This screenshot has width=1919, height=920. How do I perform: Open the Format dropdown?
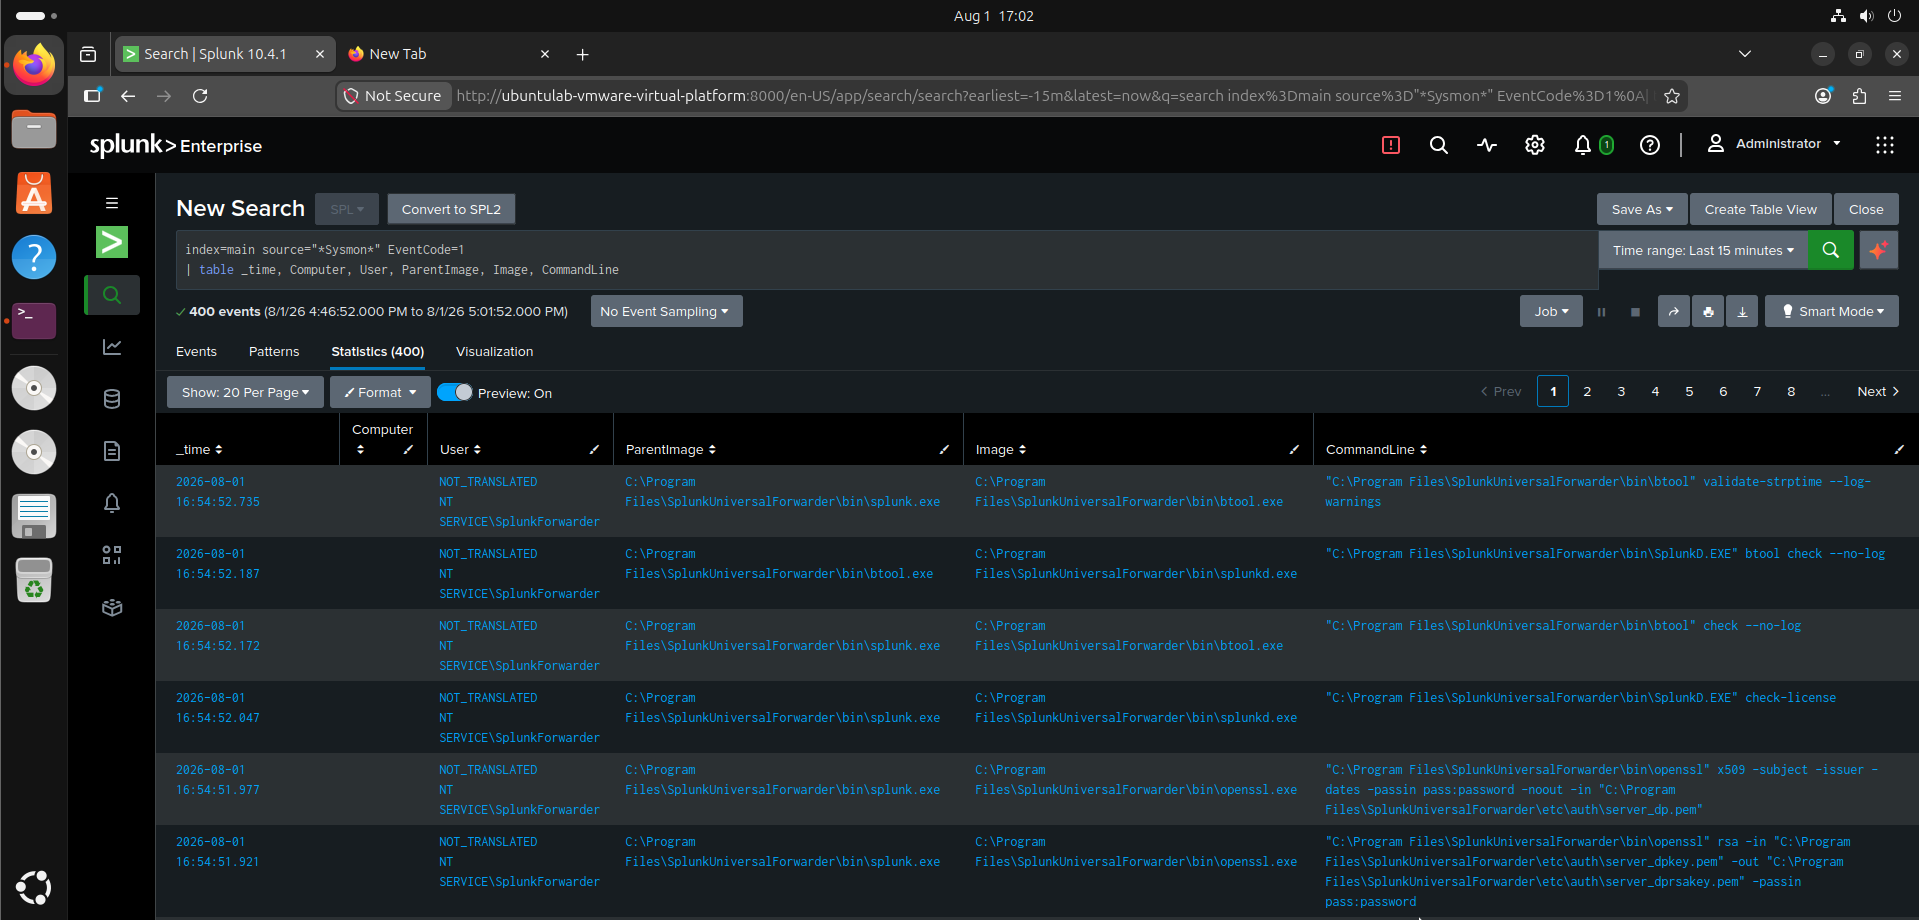click(380, 393)
